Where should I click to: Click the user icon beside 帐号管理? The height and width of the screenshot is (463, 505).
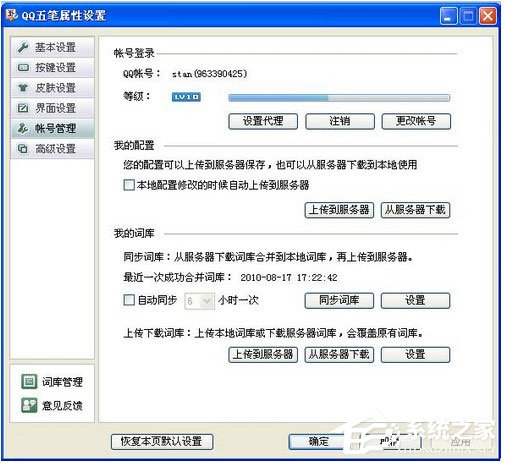pyautogui.click(x=23, y=128)
